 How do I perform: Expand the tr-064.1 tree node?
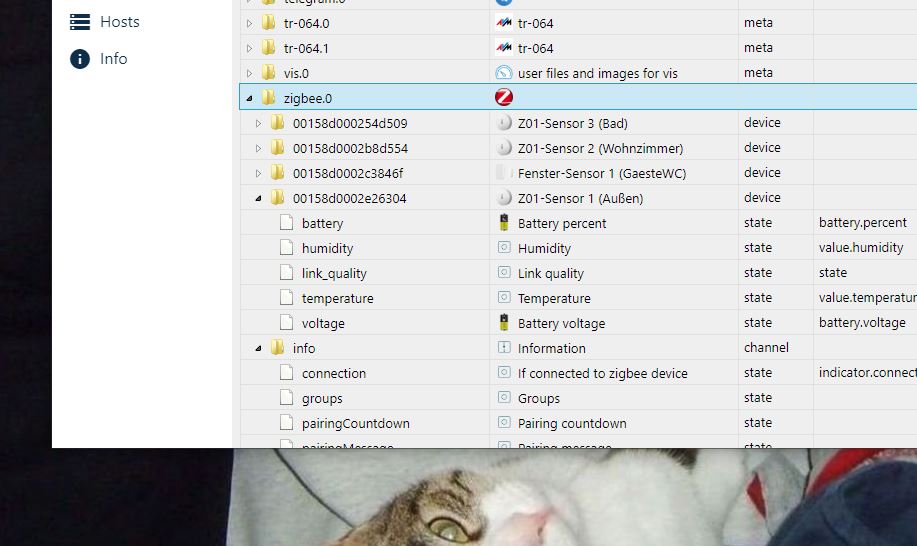(x=250, y=49)
